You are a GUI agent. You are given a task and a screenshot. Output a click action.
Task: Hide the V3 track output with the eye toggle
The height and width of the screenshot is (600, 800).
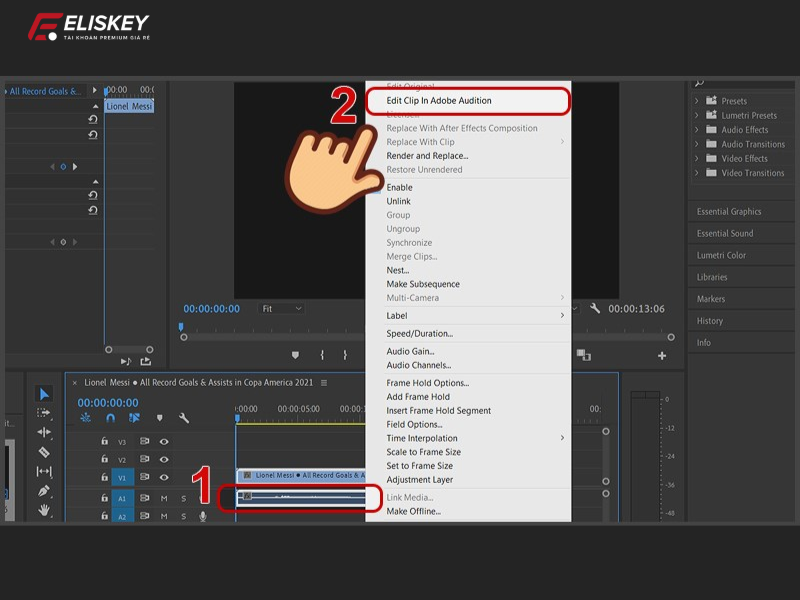tap(164, 442)
